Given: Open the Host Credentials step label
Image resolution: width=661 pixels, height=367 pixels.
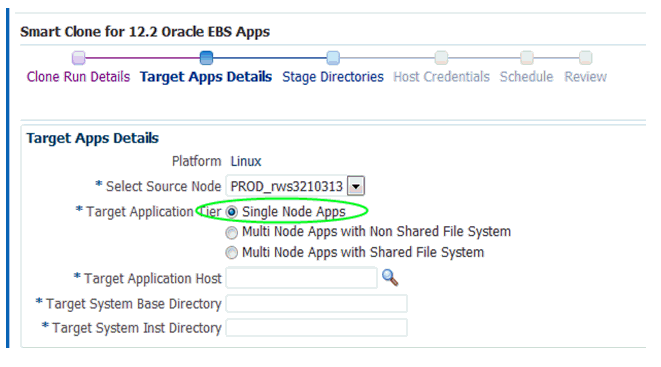Looking at the screenshot, I should [x=441, y=77].
